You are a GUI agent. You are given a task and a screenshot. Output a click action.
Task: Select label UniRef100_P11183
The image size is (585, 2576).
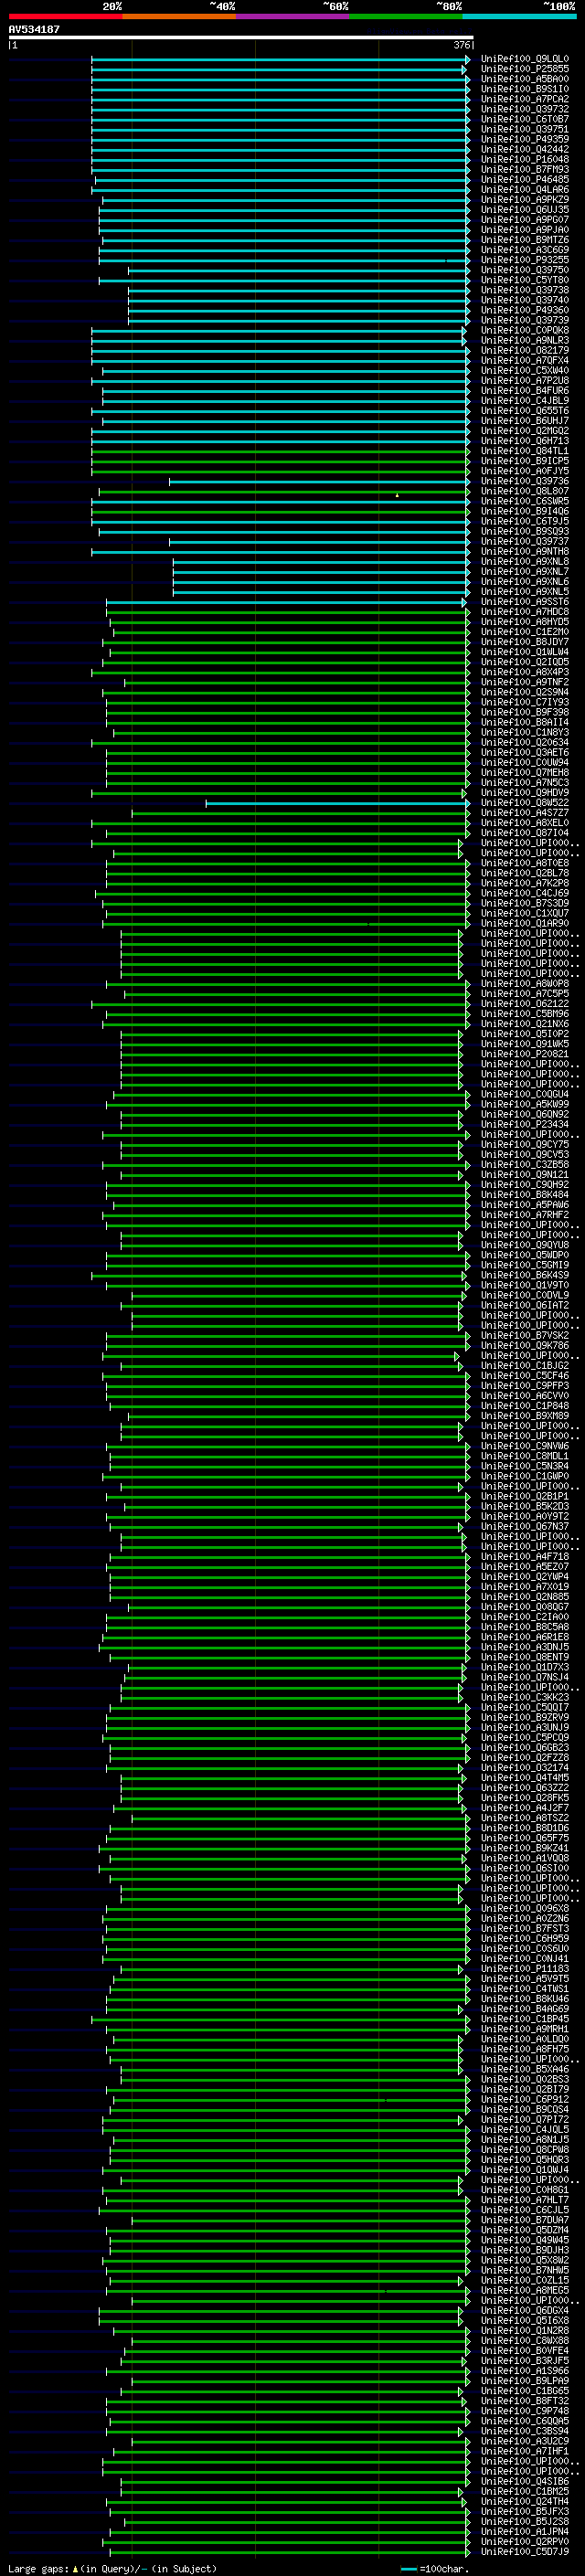[525, 1968]
